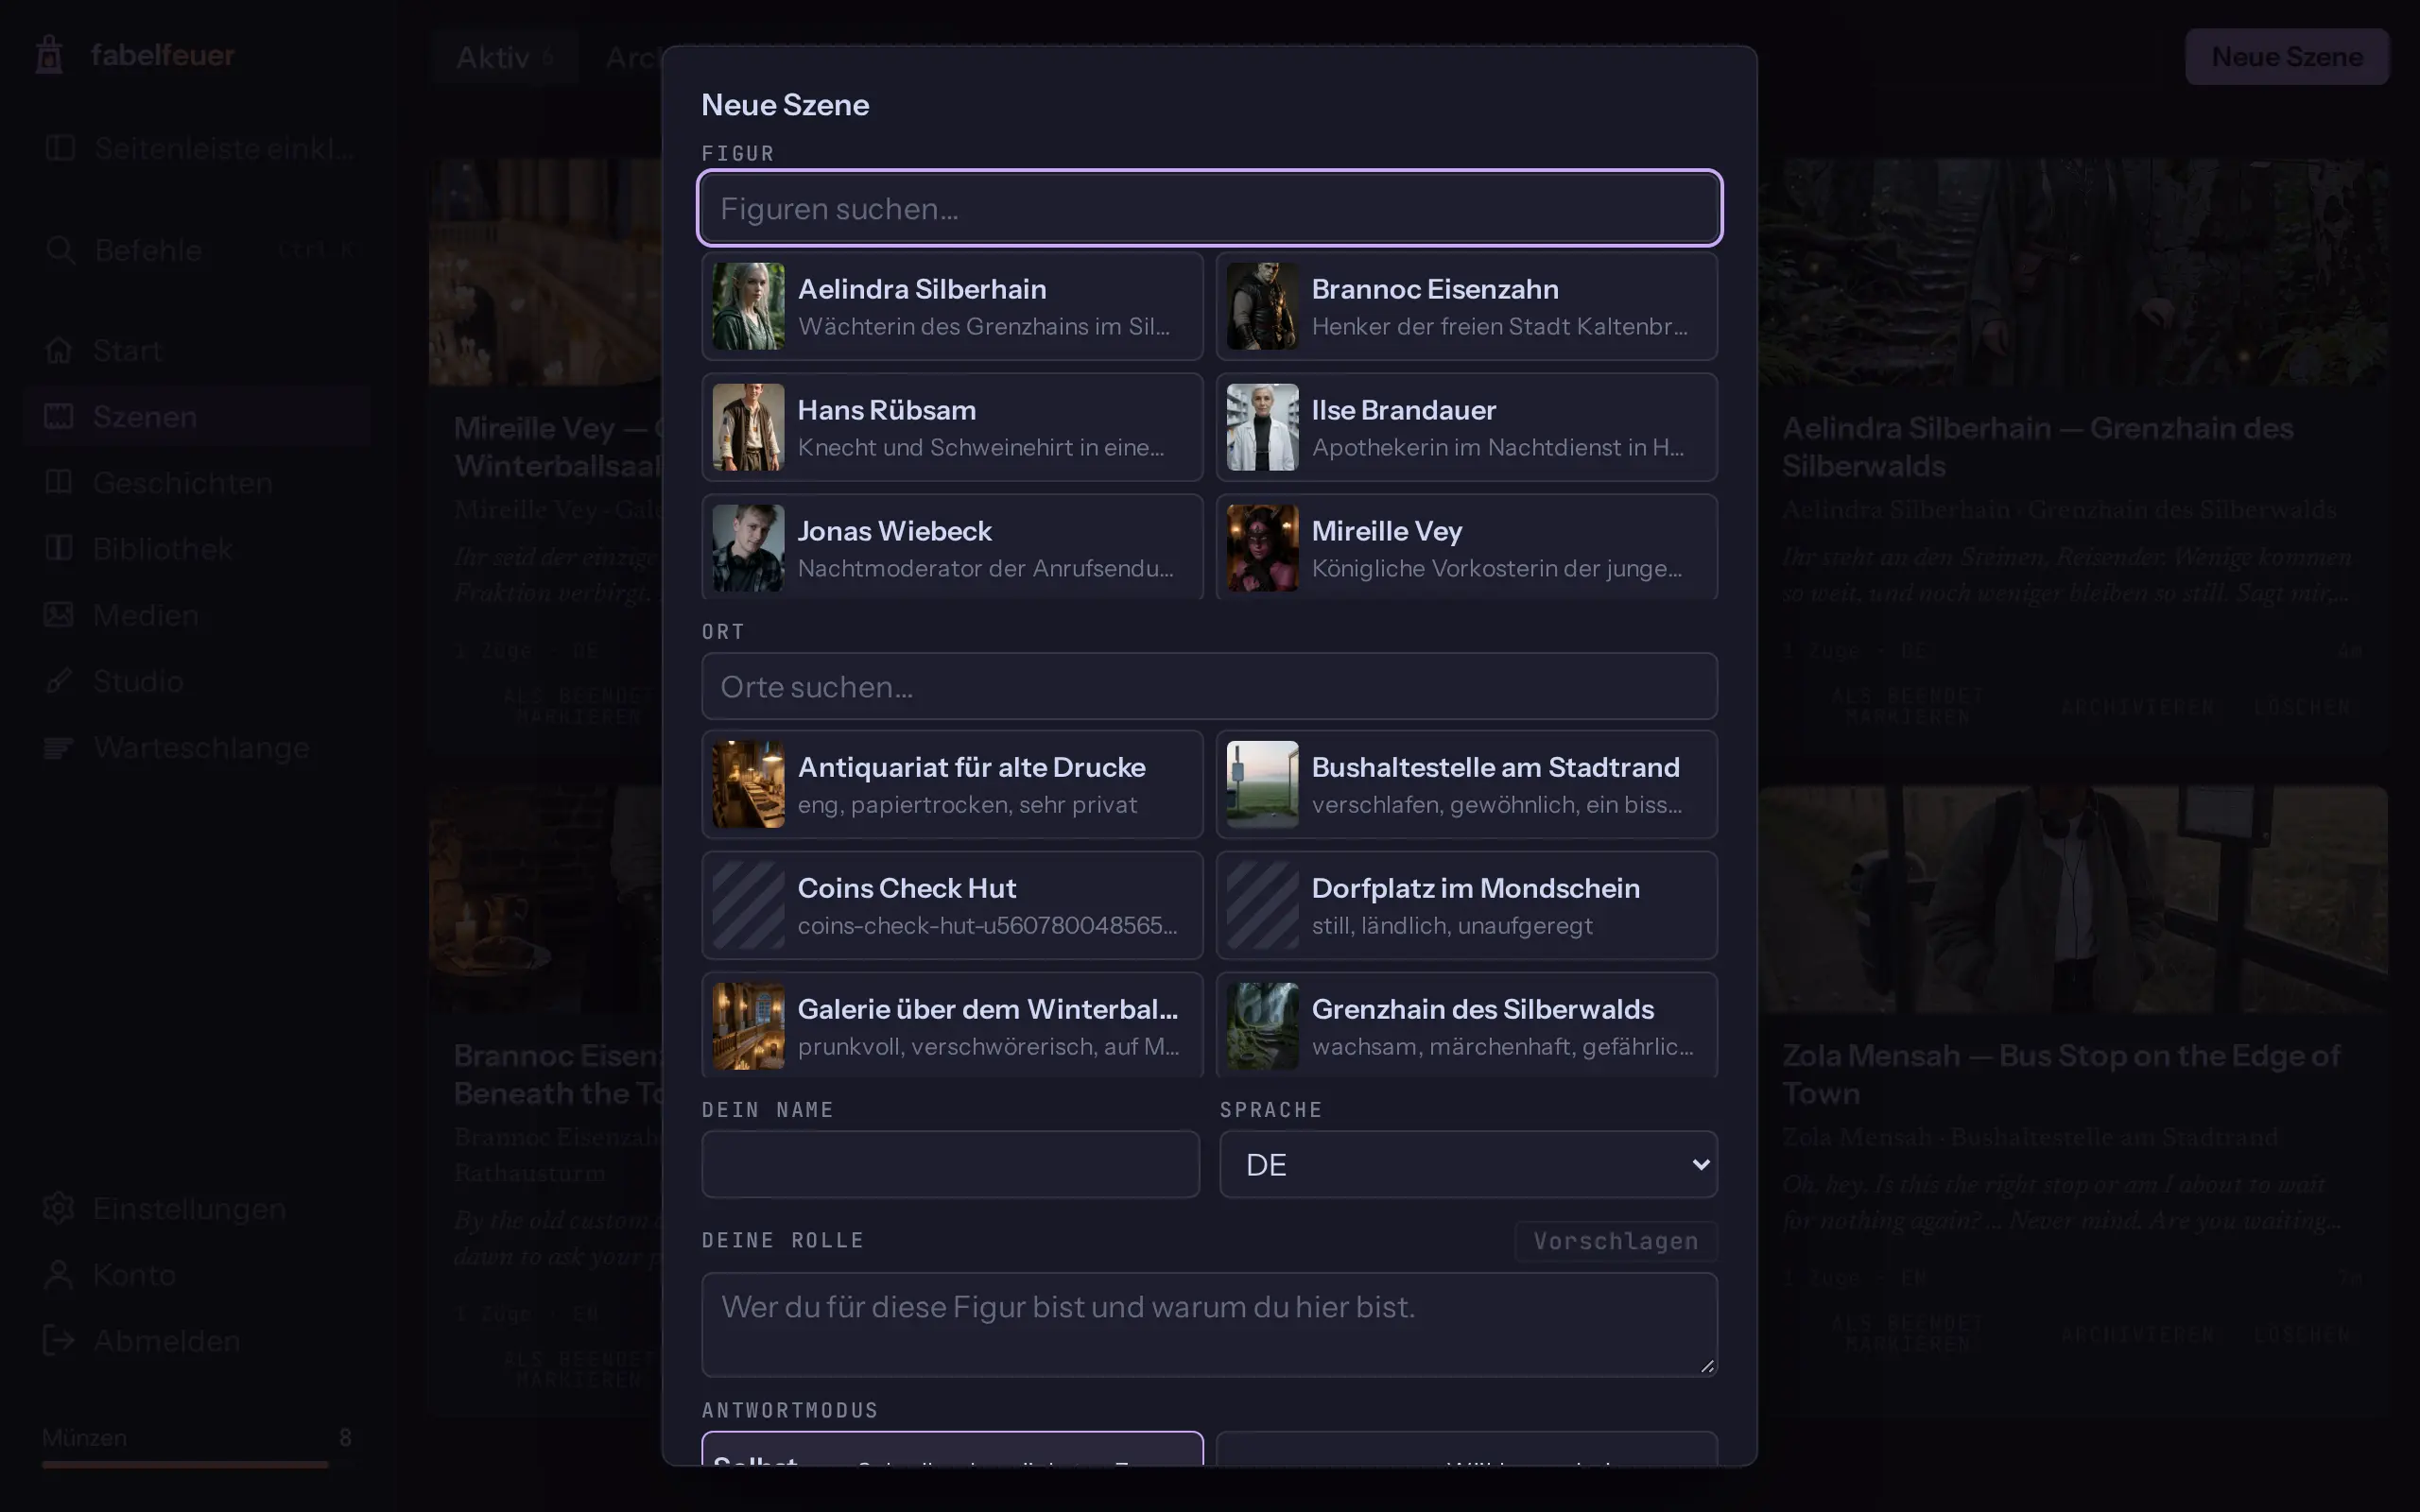Open the Medien image icon

click(59, 614)
